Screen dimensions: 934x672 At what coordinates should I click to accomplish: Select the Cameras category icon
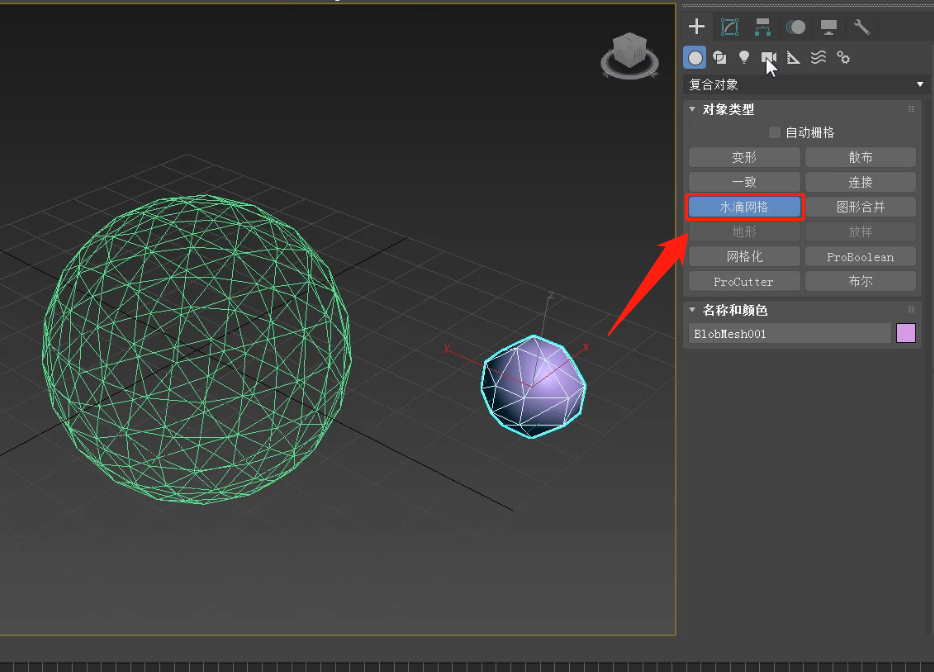click(x=768, y=58)
